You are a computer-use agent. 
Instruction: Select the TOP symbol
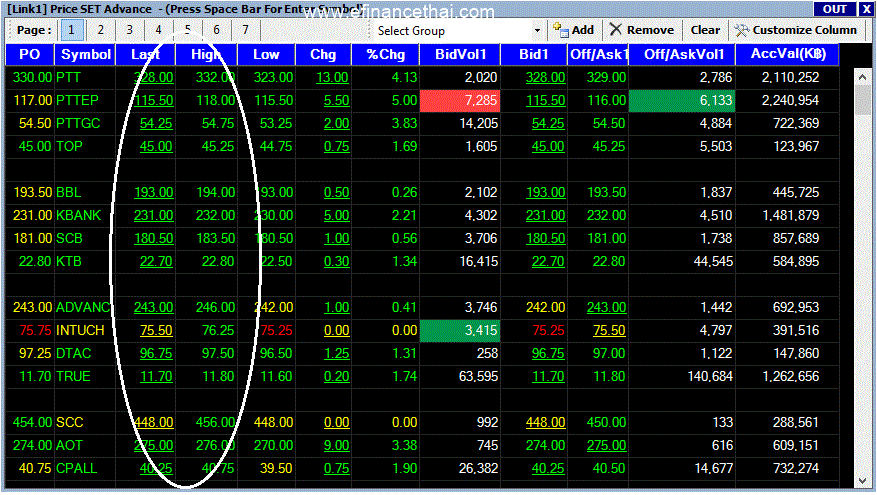coord(69,147)
